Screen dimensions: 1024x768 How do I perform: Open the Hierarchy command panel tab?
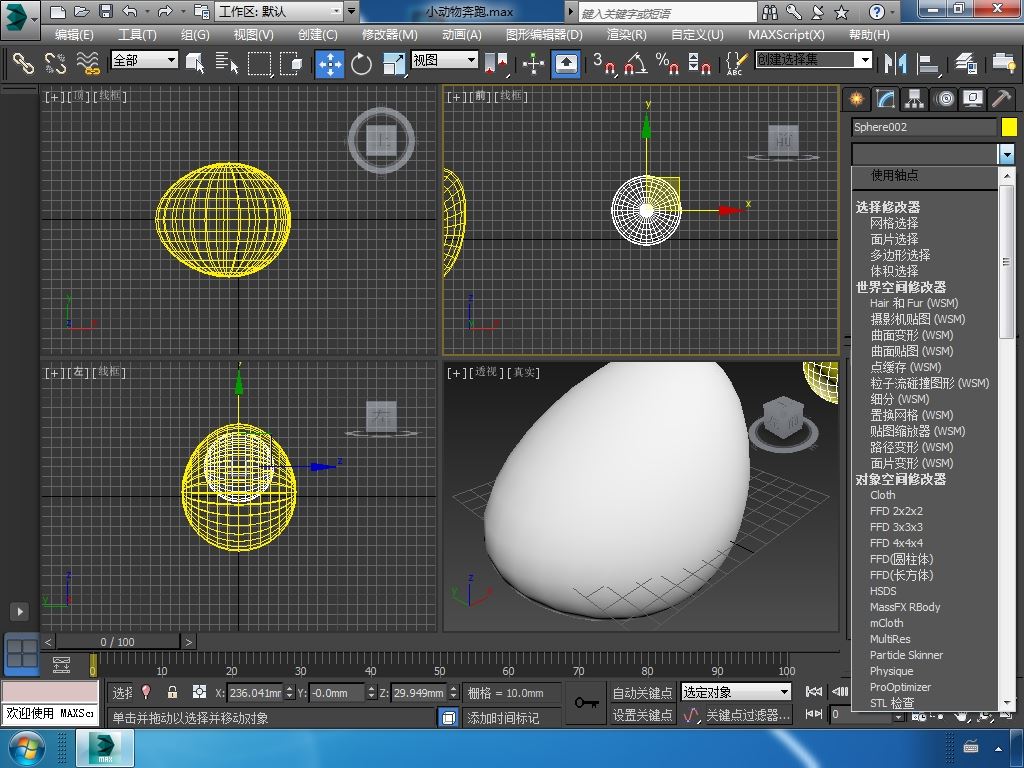[x=914, y=99]
